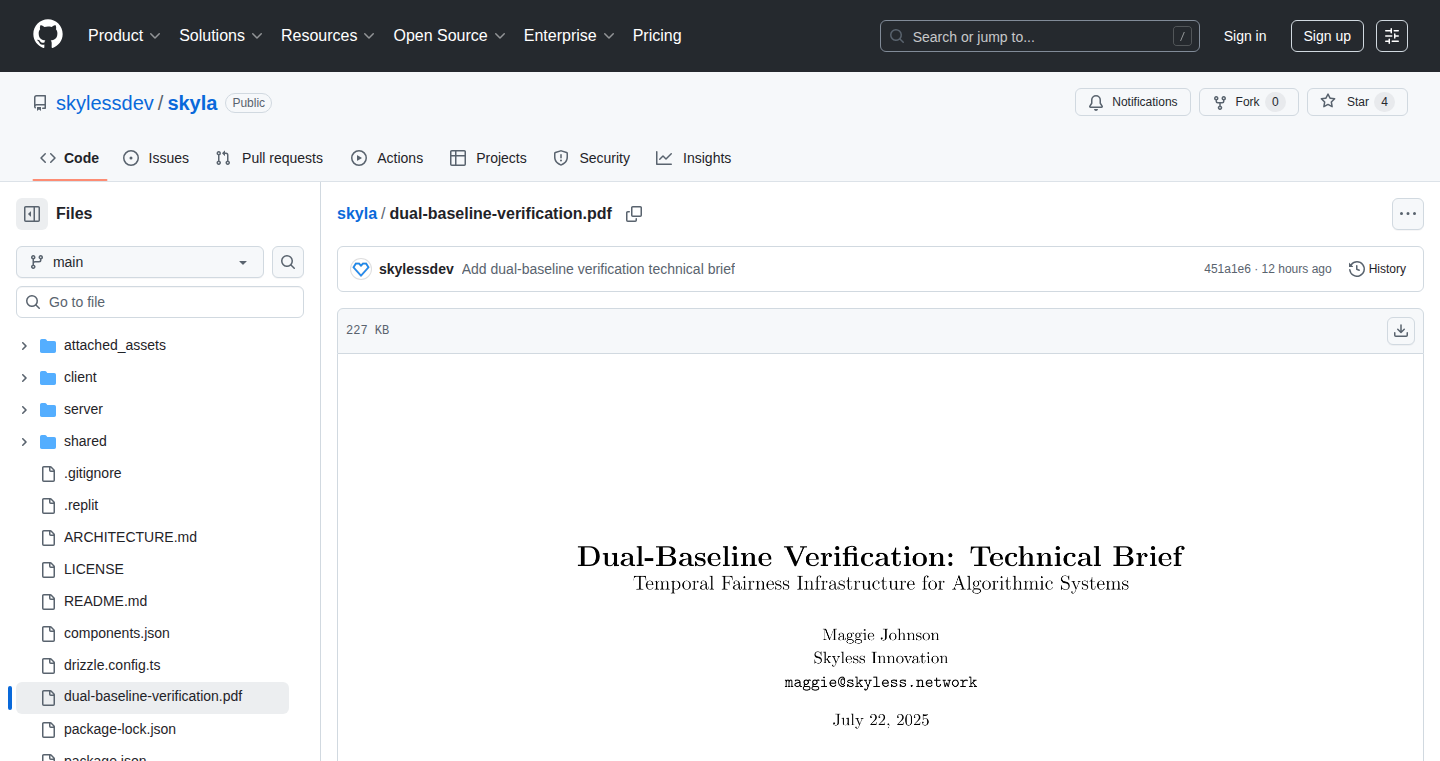Copy file path icon next to filename

coord(634,214)
